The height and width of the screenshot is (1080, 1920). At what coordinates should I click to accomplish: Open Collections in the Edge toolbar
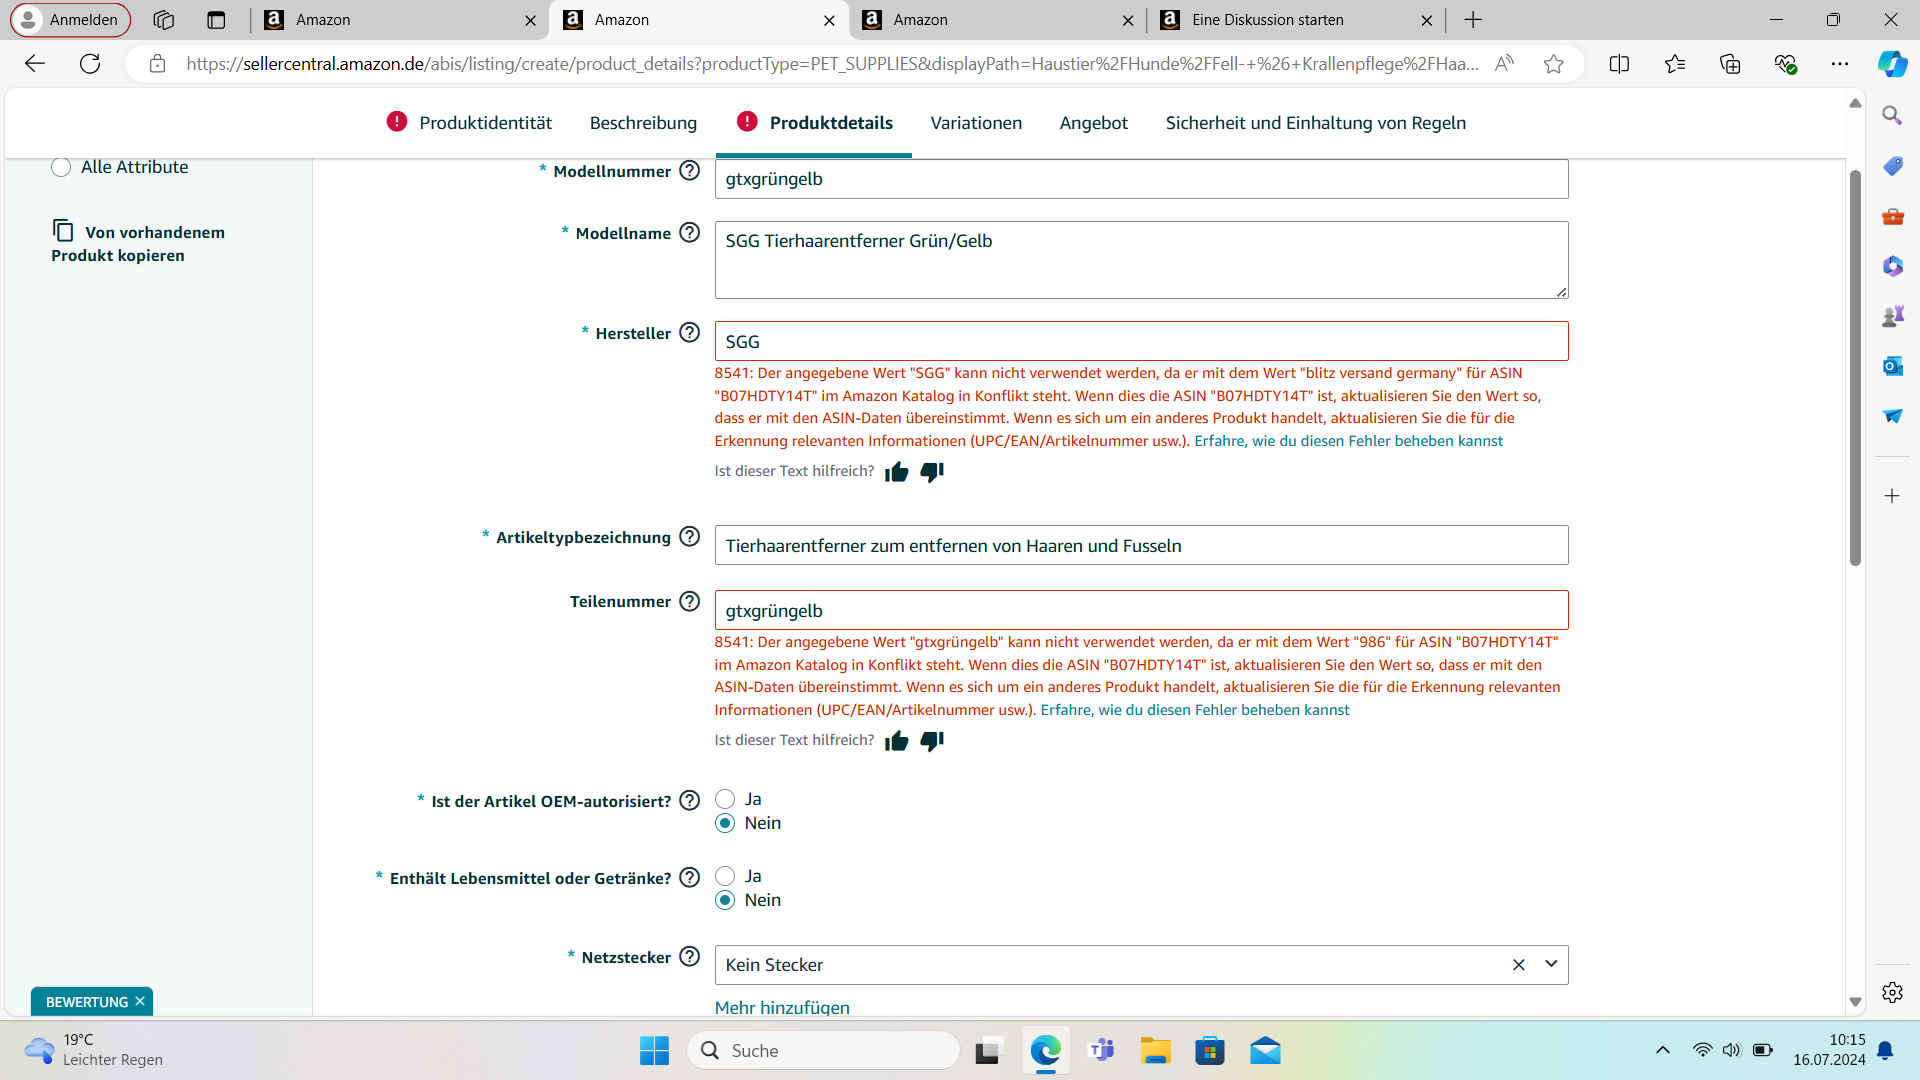tap(1730, 64)
